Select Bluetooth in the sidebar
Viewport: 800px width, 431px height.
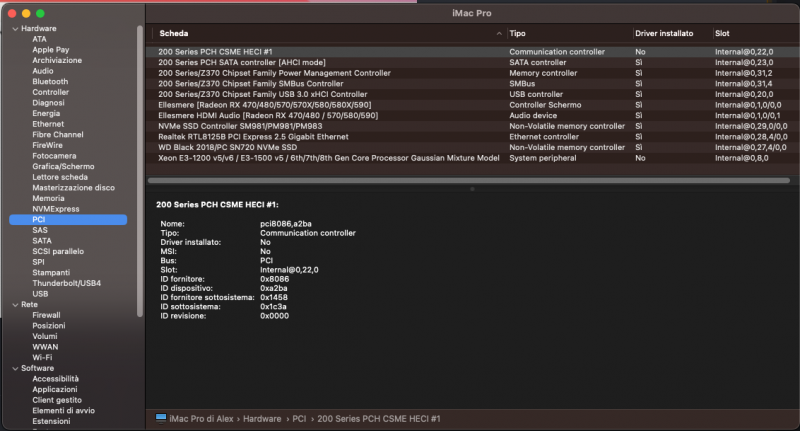pos(50,82)
